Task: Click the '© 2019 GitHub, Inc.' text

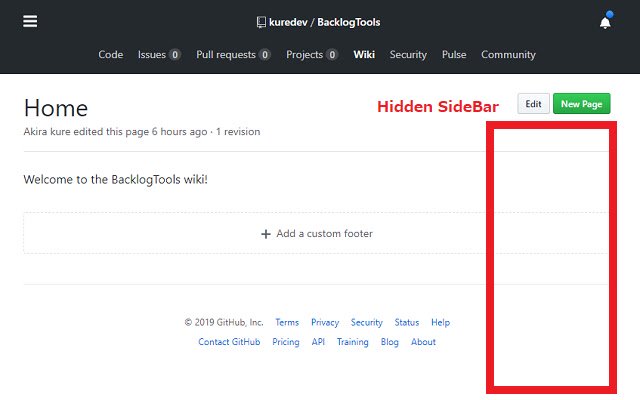Action: coord(224,322)
